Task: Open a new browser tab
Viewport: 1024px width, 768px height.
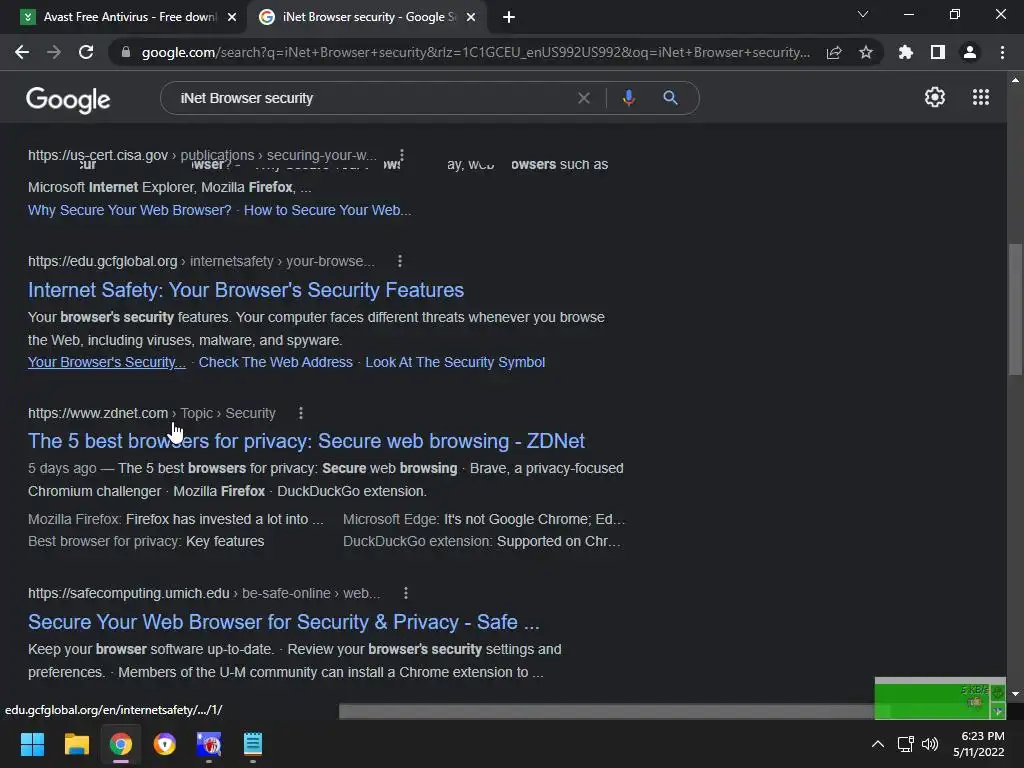Action: click(x=509, y=17)
